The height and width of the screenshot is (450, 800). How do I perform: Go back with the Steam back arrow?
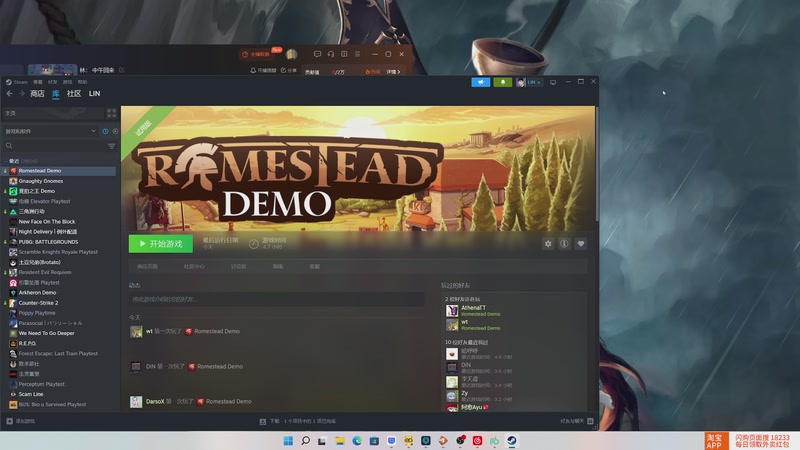(9, 93)
